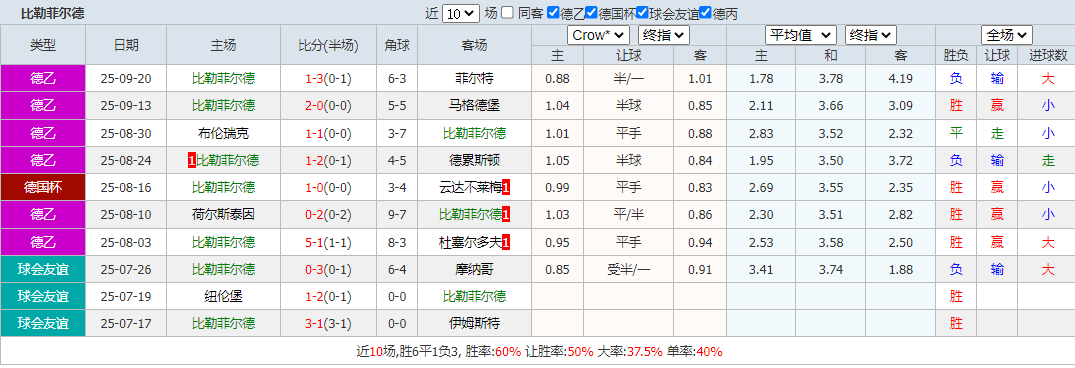Click the home handicap odds 0.88
Viewport: 1075px width, 368px height.
557,79
